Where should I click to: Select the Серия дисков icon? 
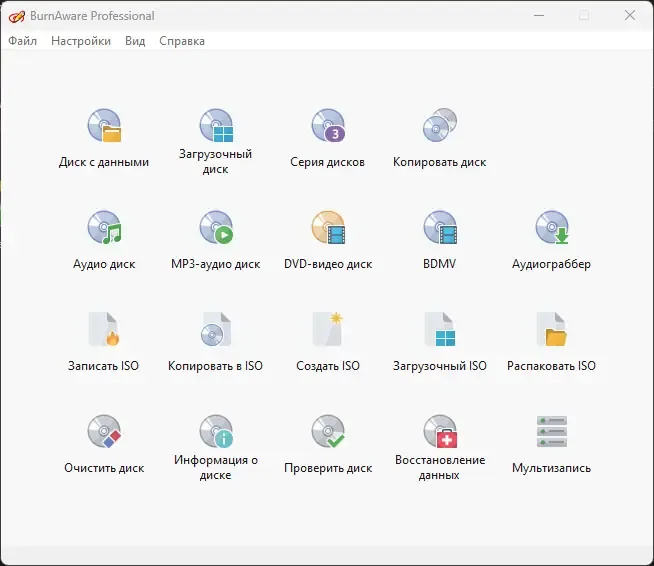[328, 126]
